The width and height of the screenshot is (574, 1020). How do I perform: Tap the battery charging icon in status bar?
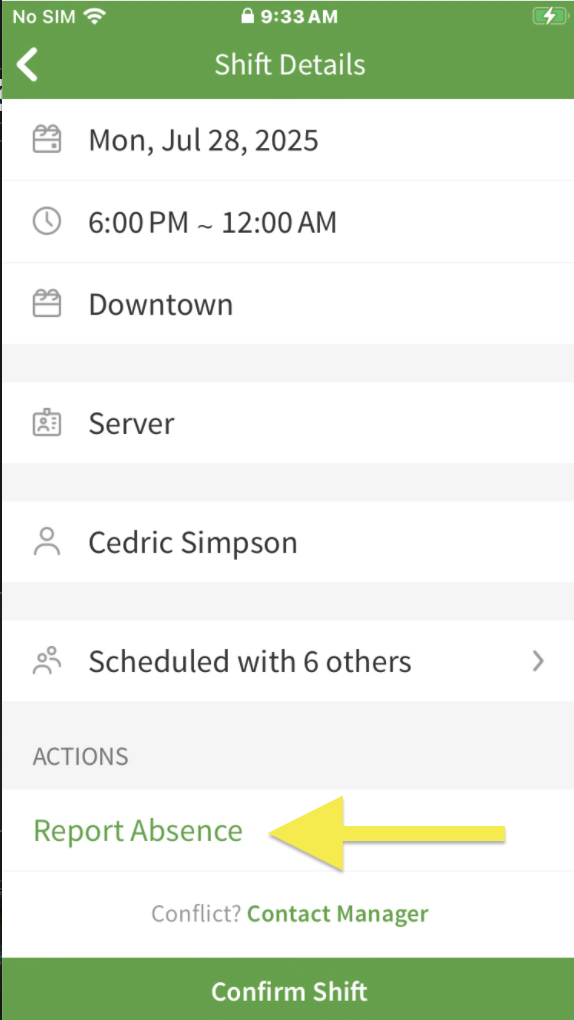550,16
